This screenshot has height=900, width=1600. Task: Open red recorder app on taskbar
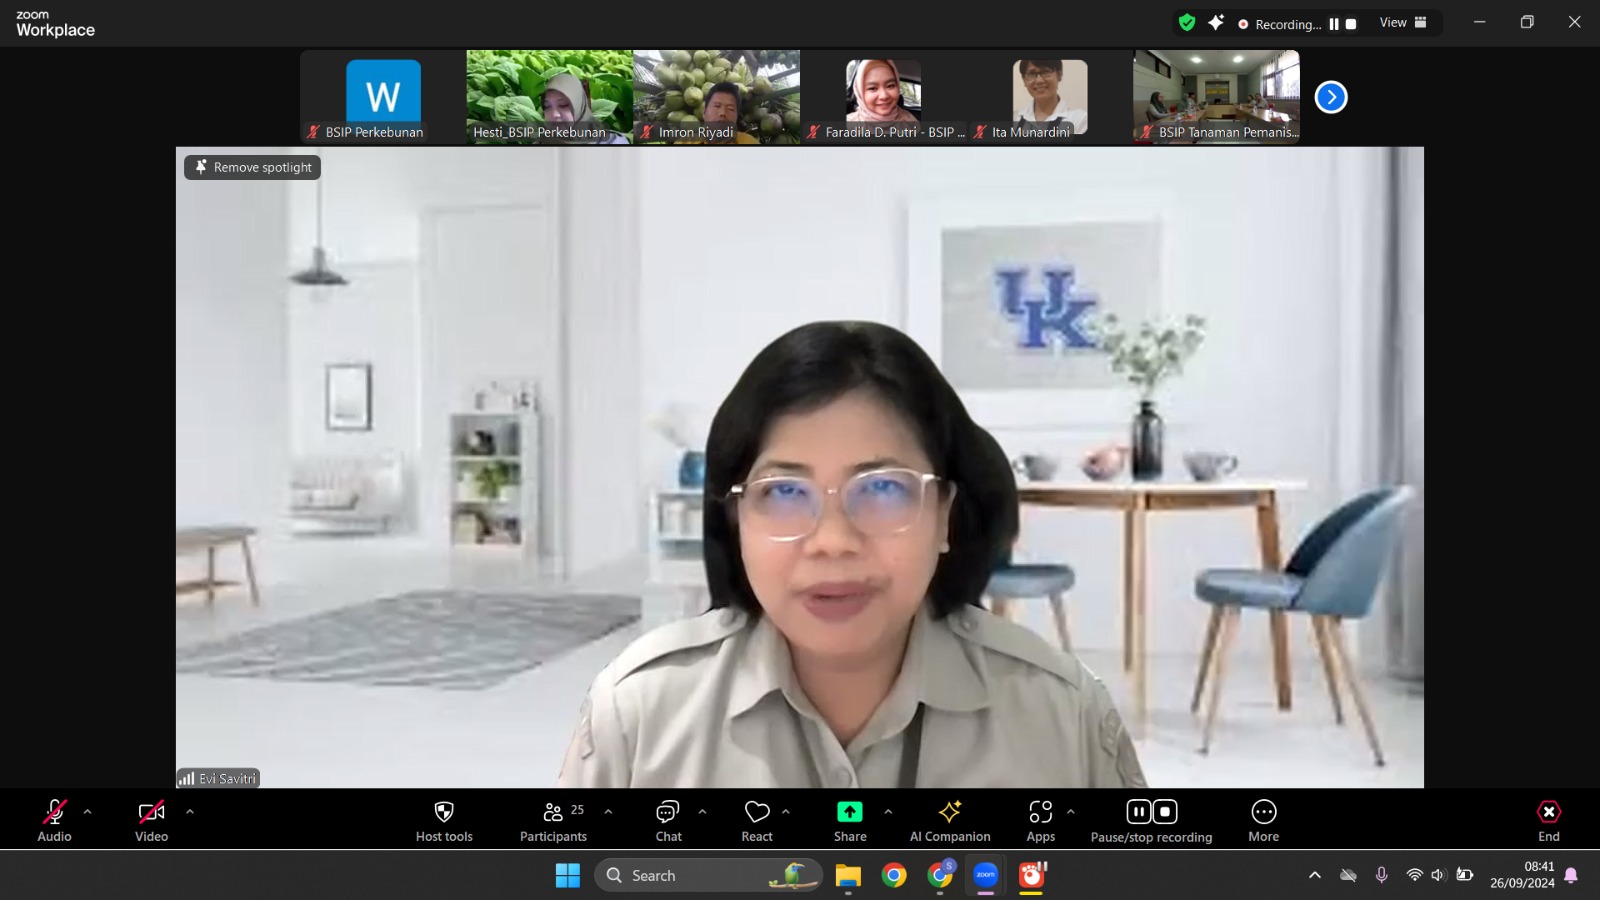coord(1032,876)
